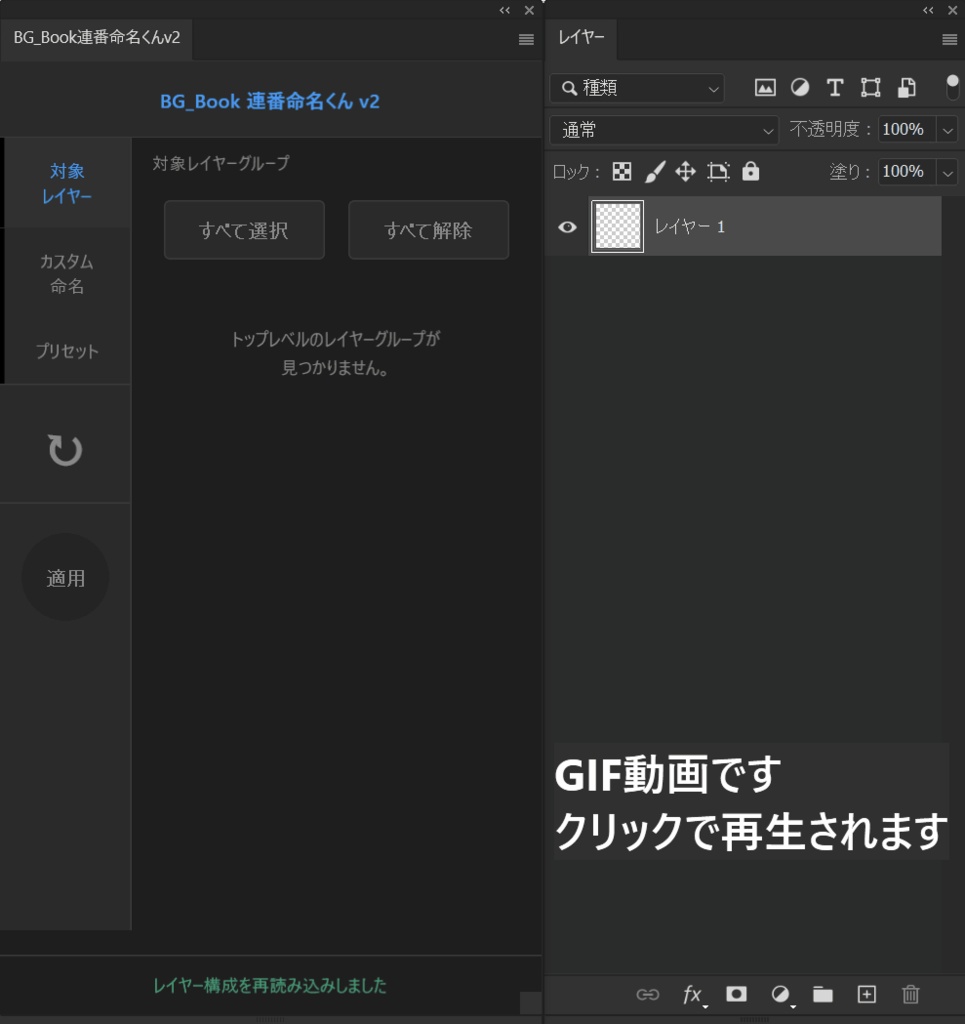Create a new group folder

coord(823,994)
